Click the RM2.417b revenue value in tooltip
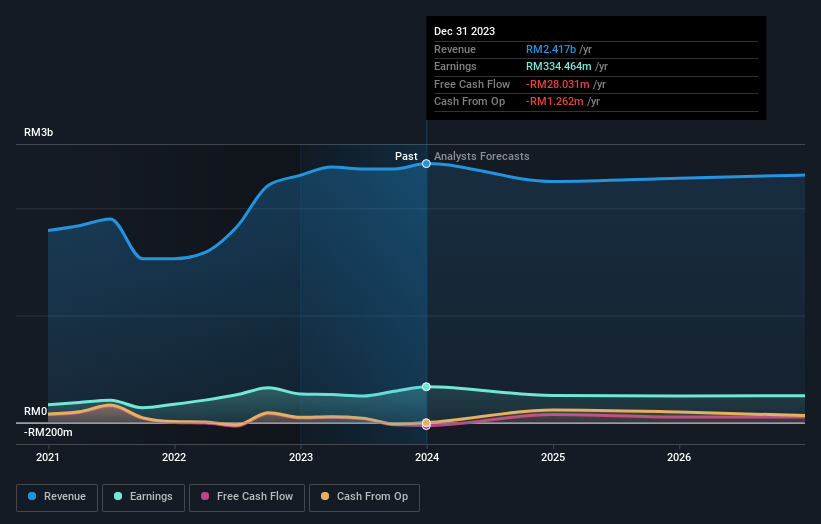 pos(551,49)
